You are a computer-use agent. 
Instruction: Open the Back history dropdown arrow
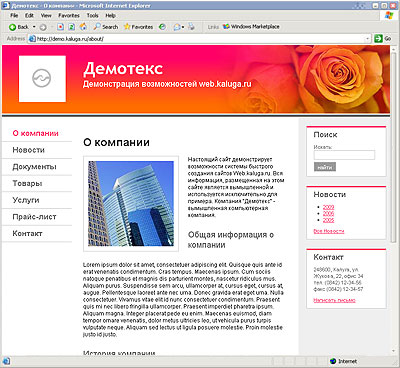[x=34, y=27]
